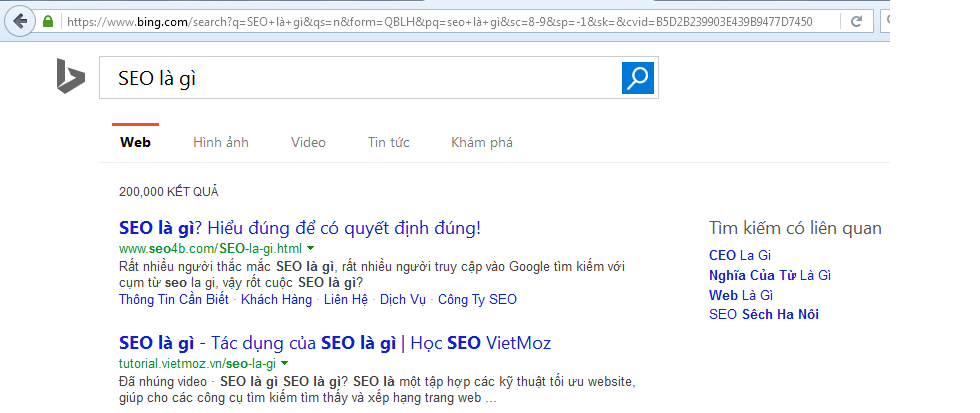Viewport: 980px width, 413px height.
Task: Reload the page with the refresh icon
Action: click(x=856, y=22)
